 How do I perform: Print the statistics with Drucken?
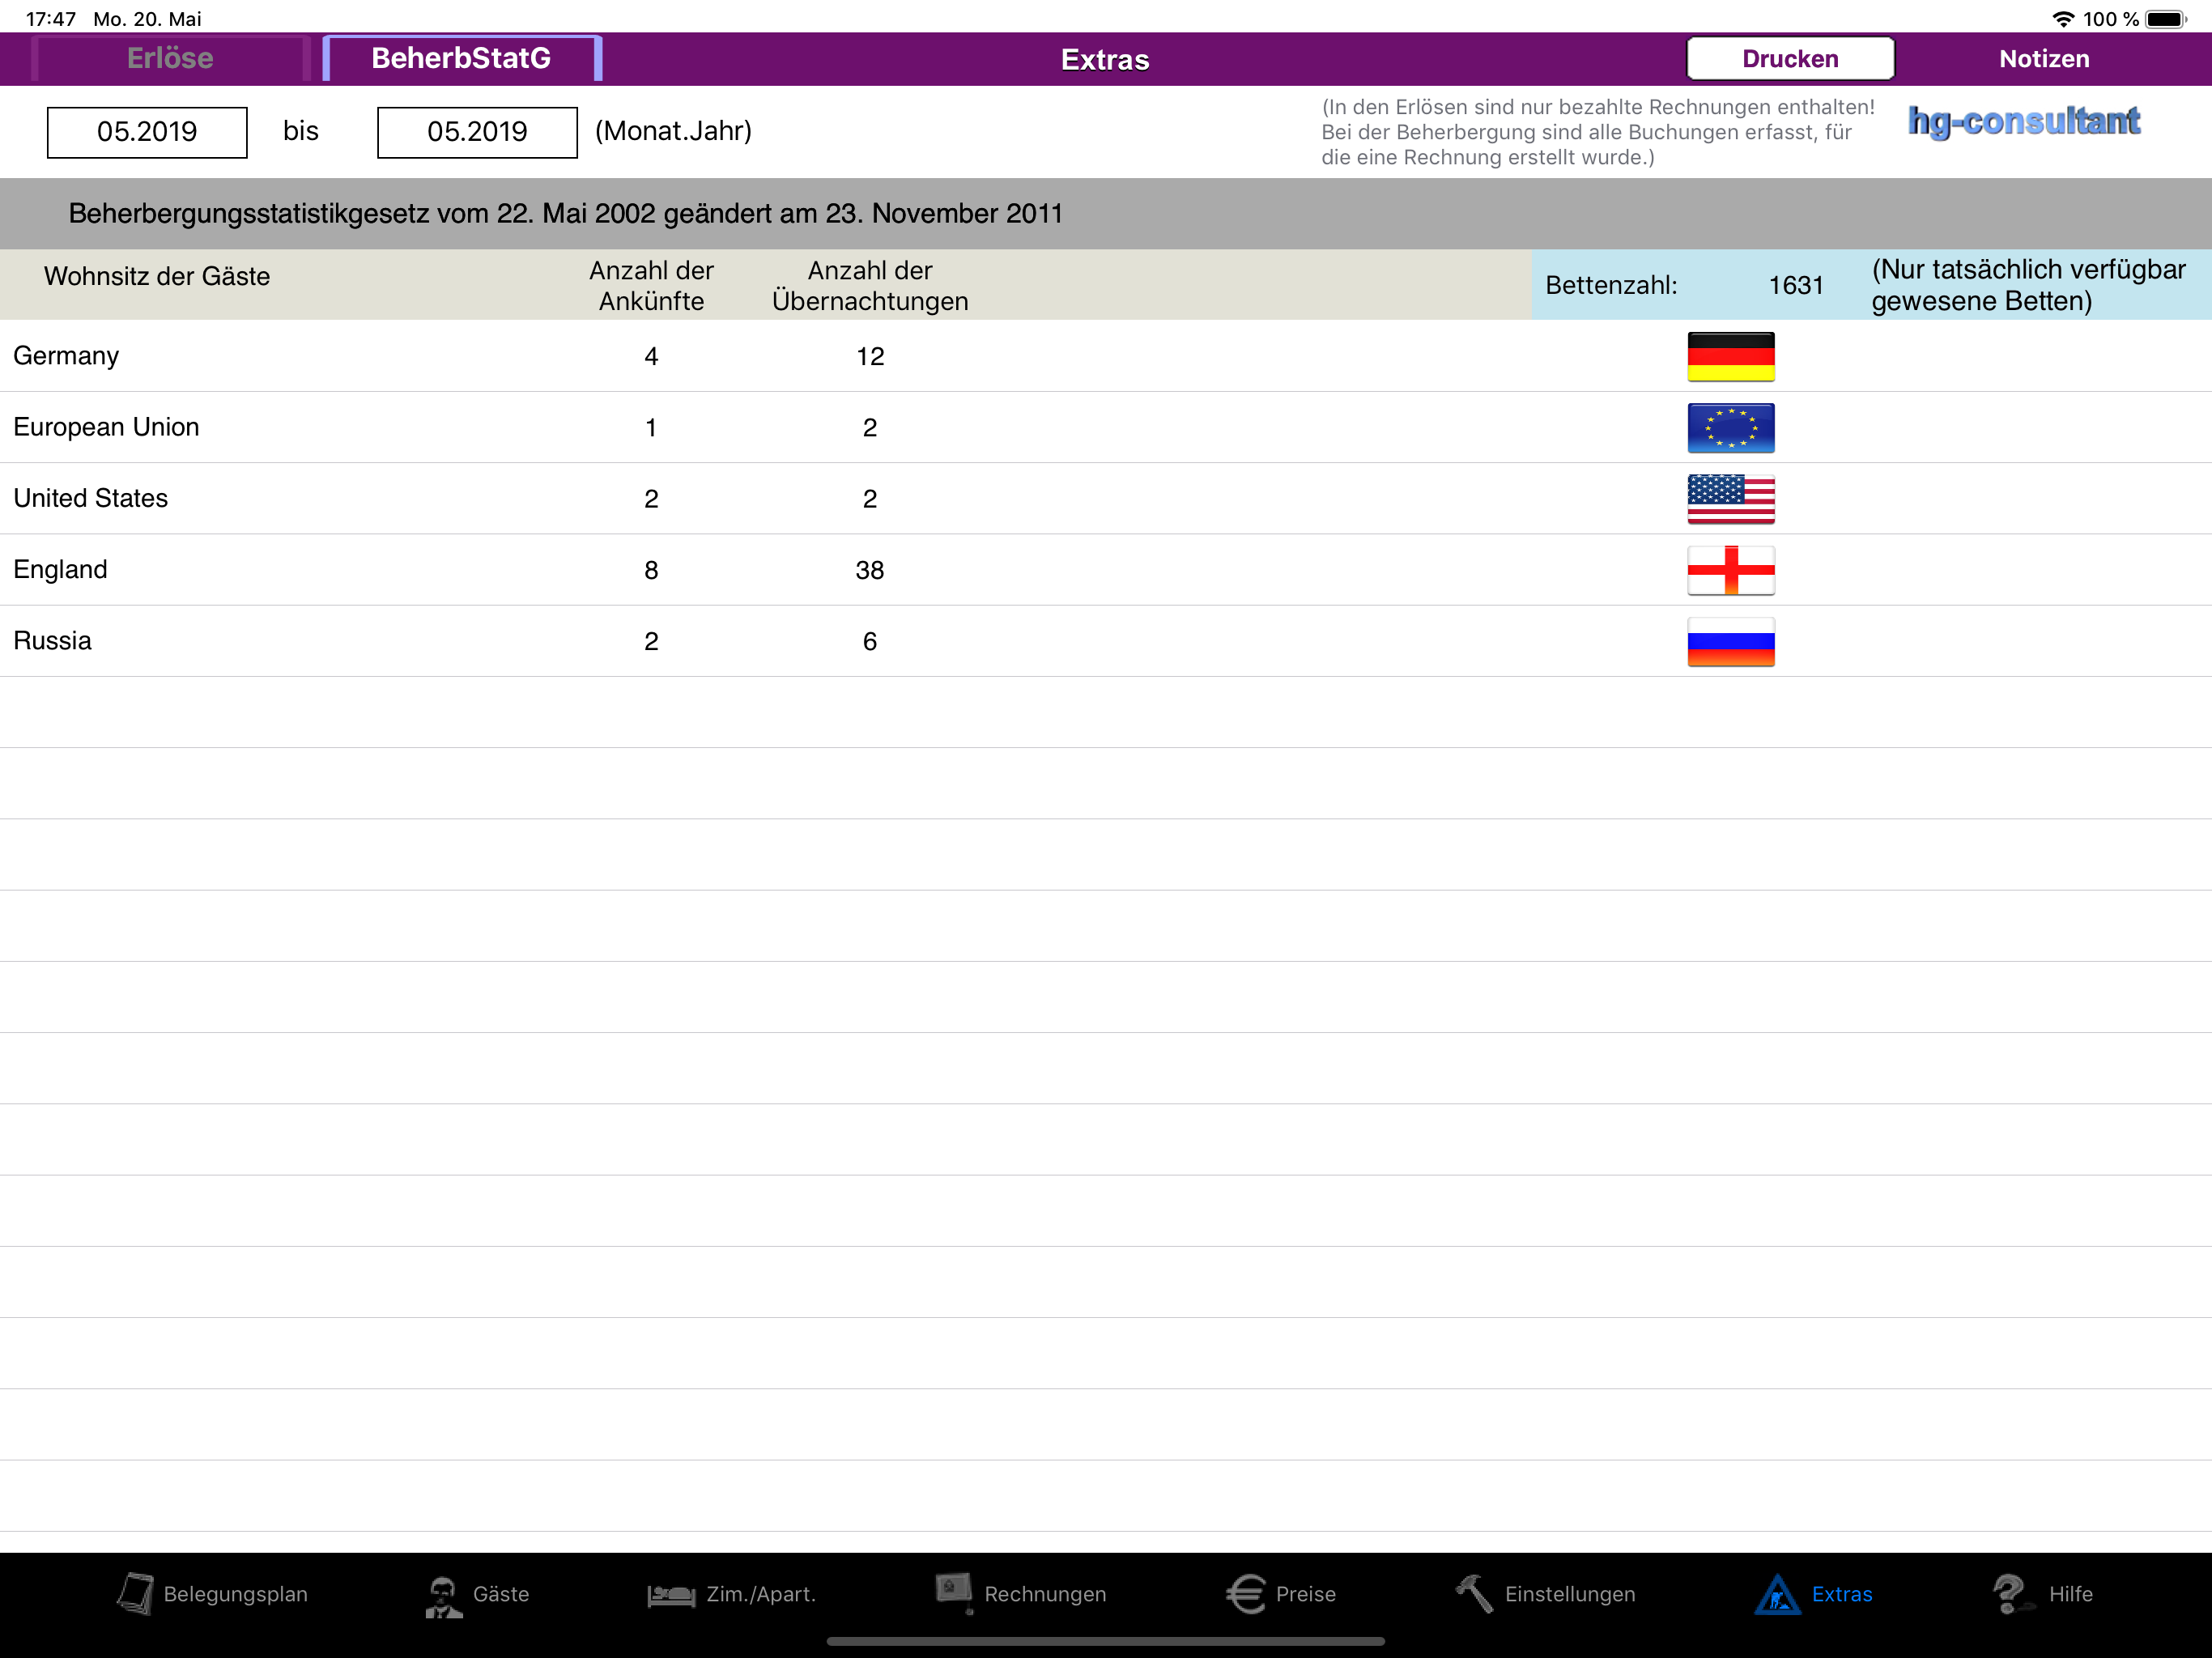[1790, 58]
